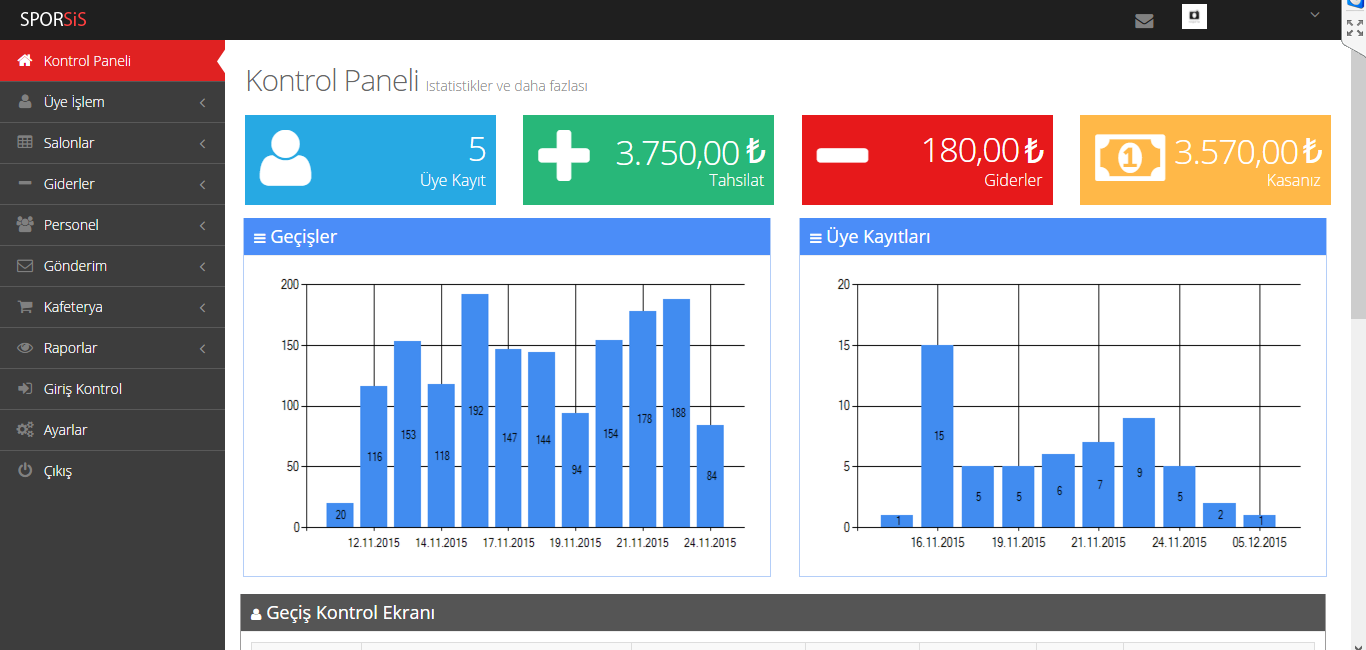Click the Kafeterya shopping cart icon

pos(25,307)
